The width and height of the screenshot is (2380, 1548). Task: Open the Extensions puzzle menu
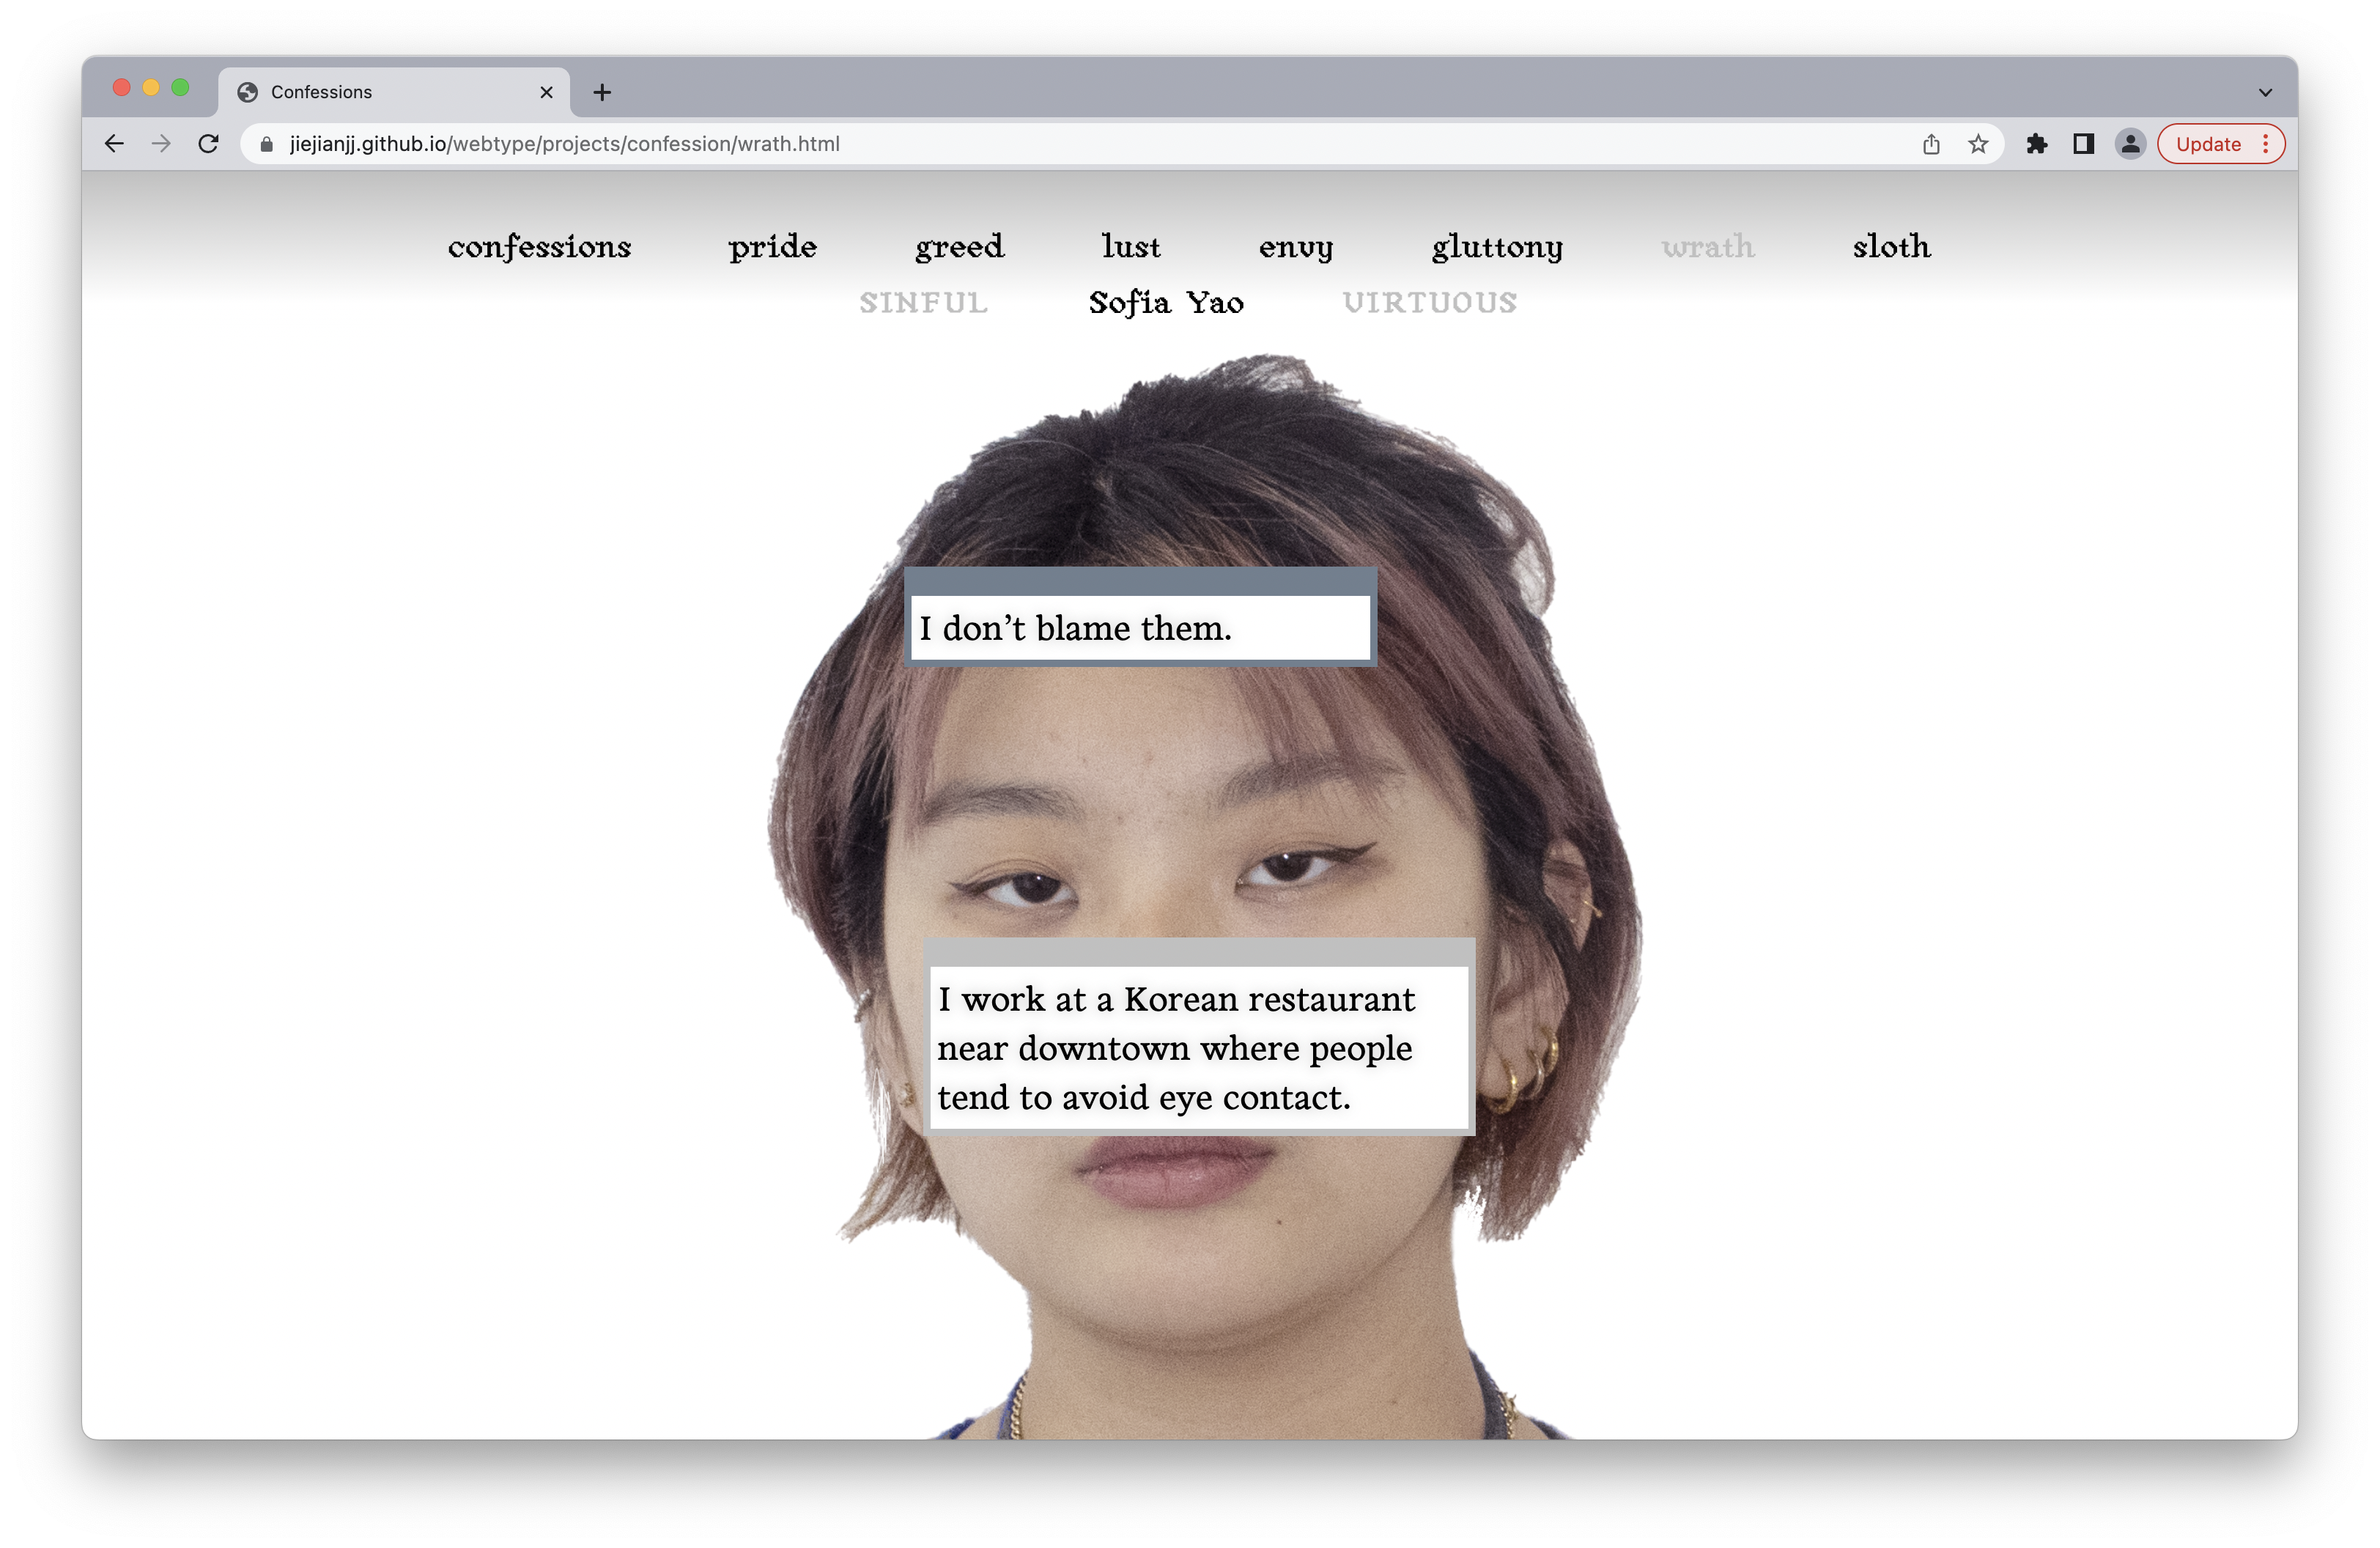coord(2036,144)
